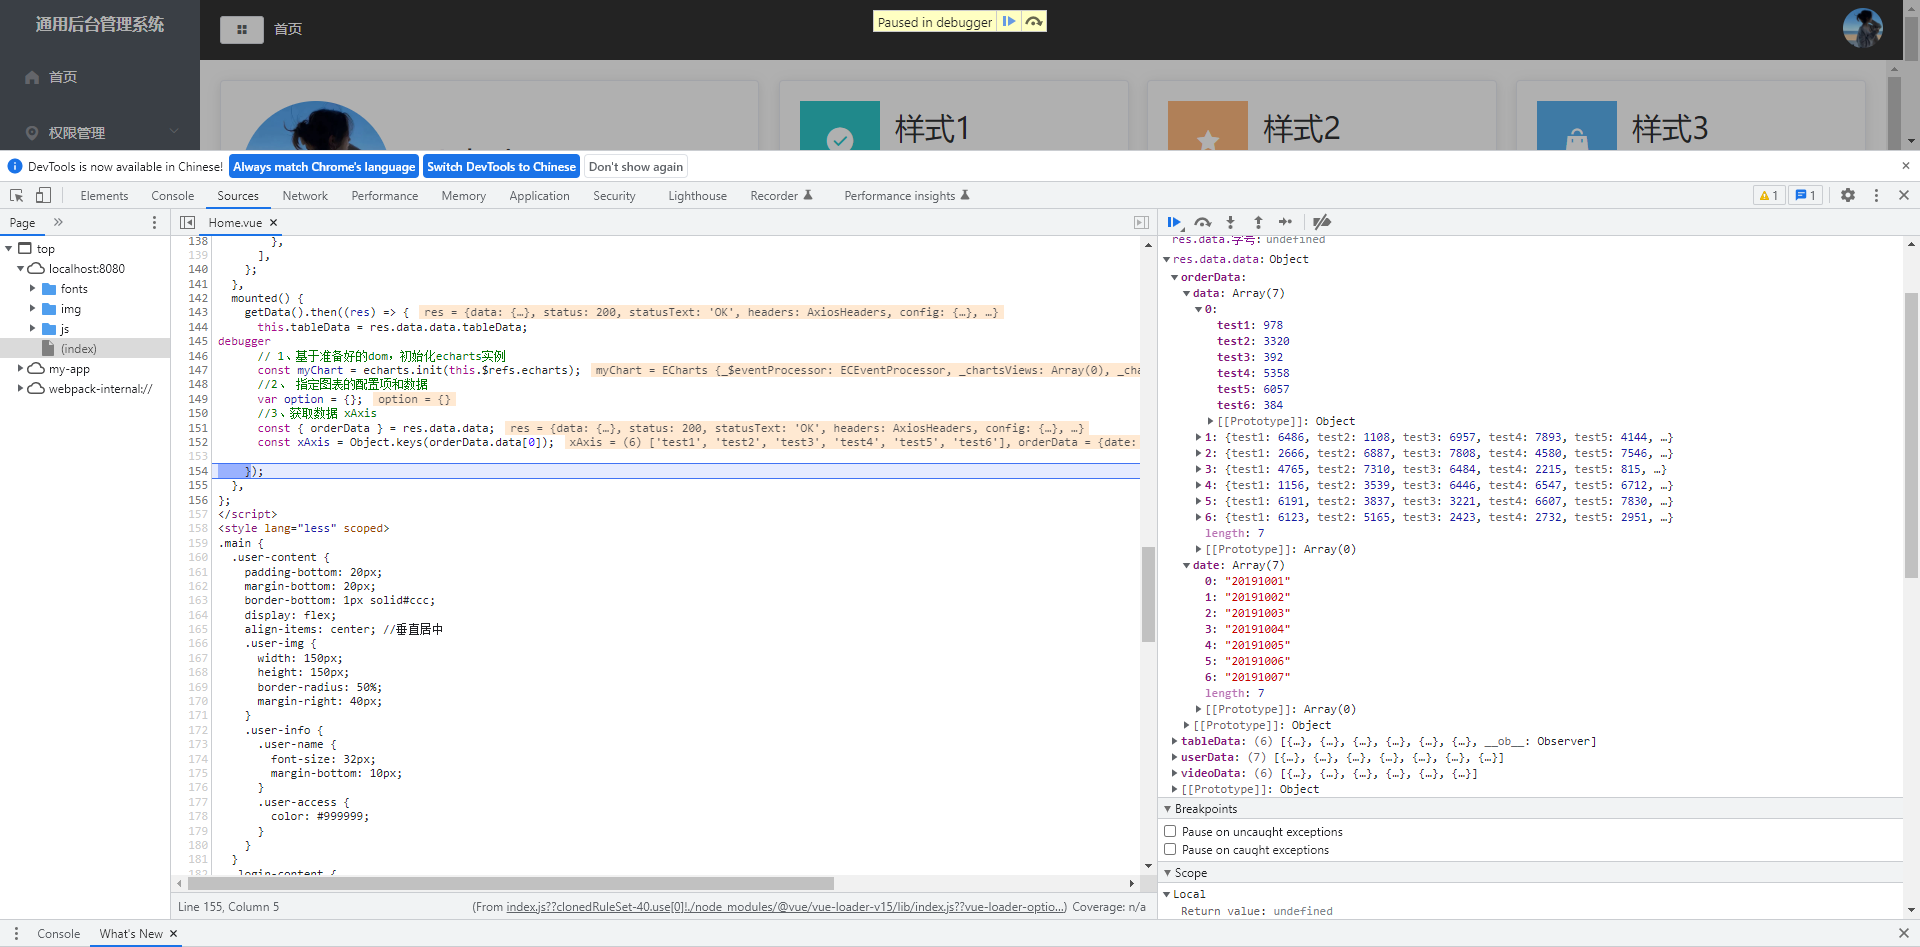Expand the fonts folder in file tree
Image resolution: width=1920 pixels, height=947 pixels.
coord(33,289)
